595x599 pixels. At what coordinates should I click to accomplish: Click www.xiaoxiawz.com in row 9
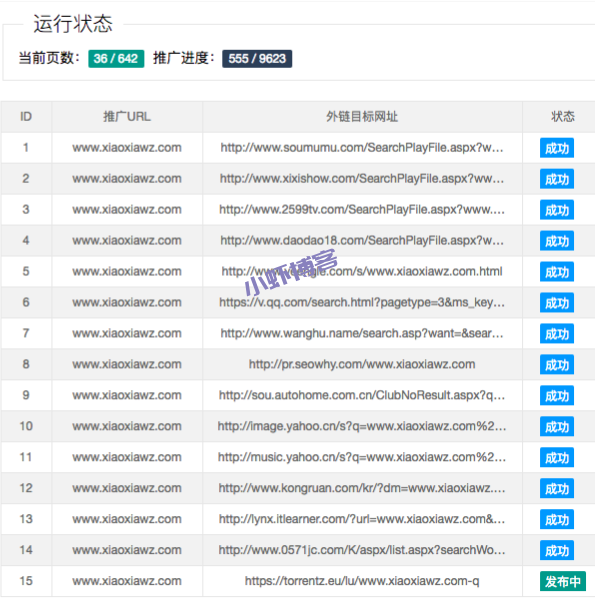127,395
